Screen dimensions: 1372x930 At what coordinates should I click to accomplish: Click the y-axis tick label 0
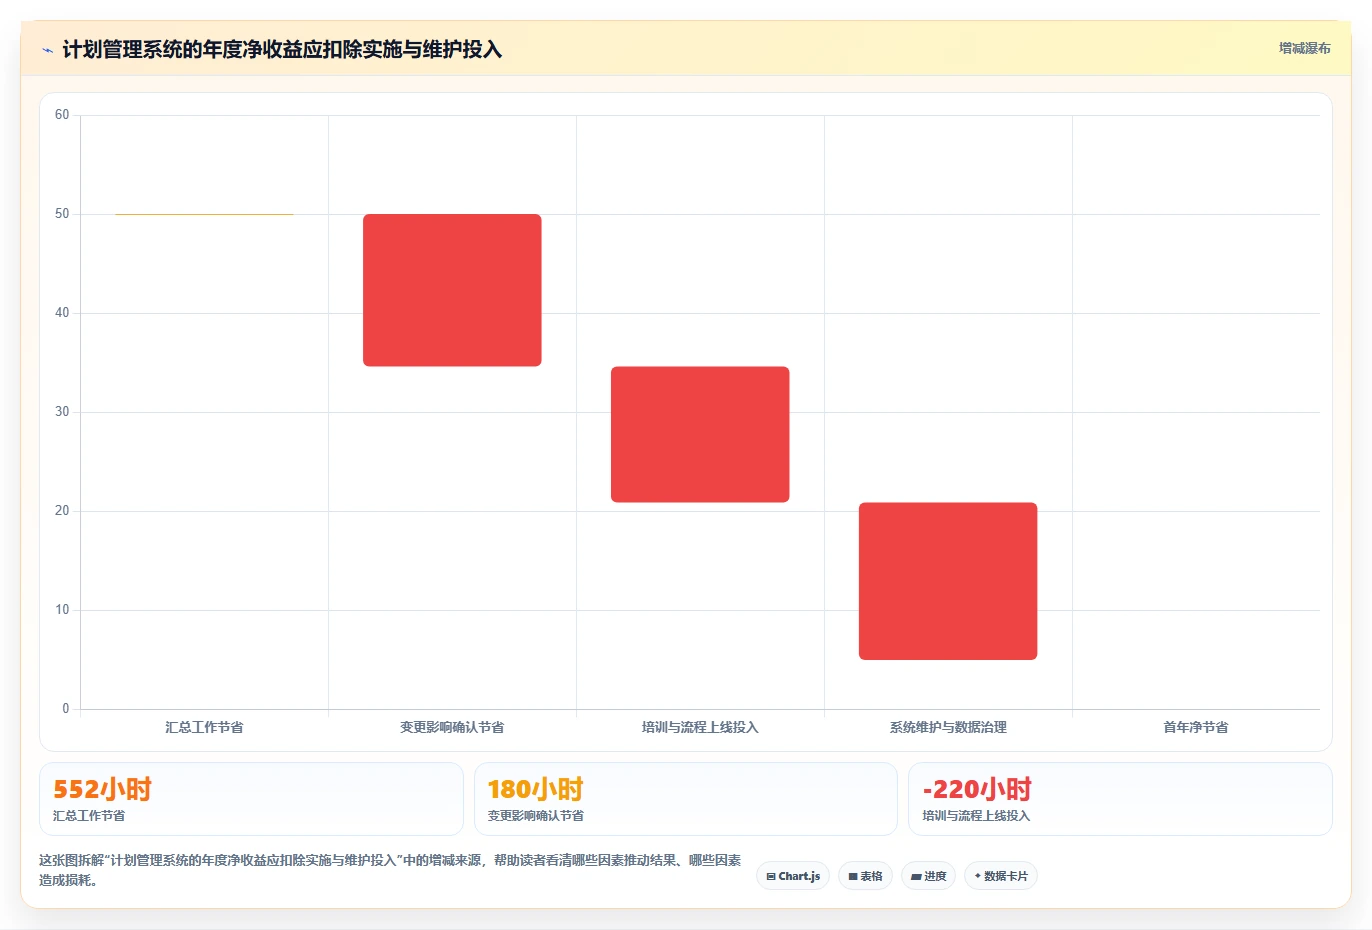(66, 709)
